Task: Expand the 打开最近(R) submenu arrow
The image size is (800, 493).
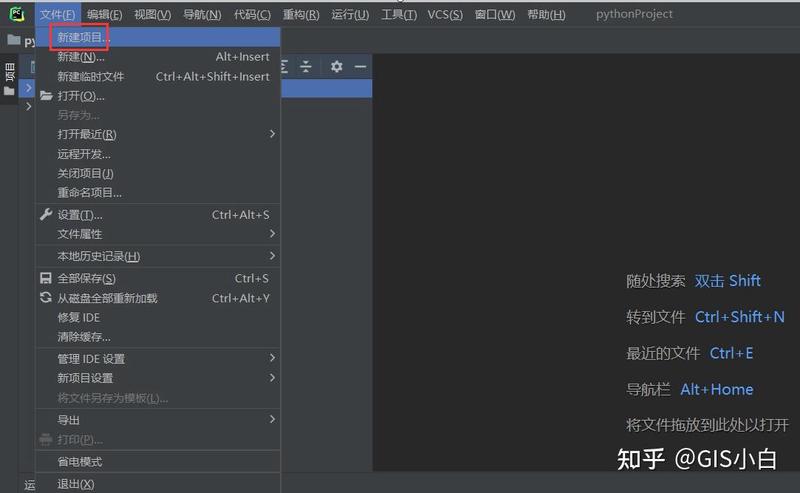Action: (x=272, y=134)
